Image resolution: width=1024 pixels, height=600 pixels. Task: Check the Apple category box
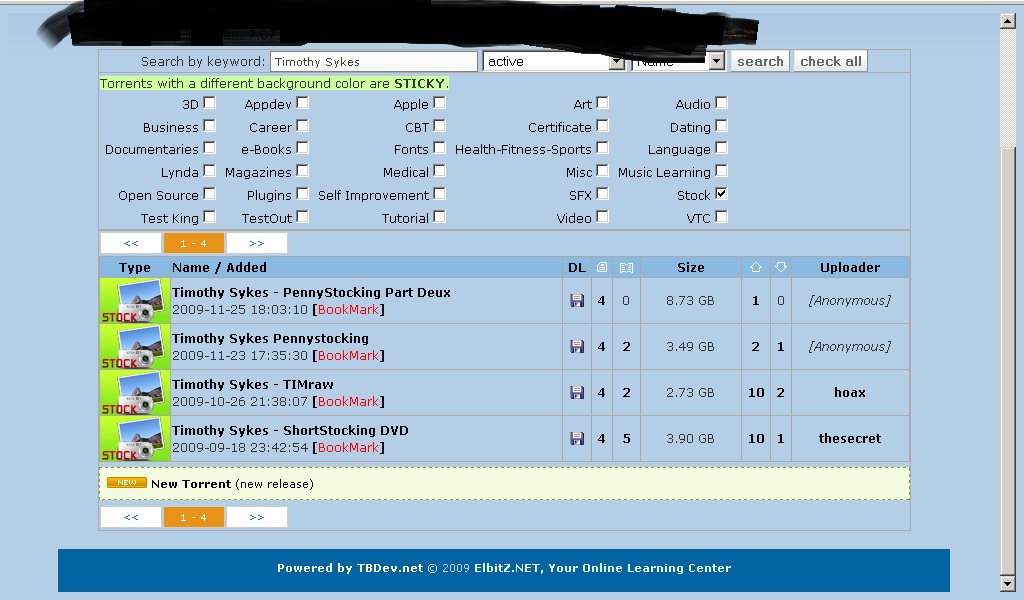pos(440,103)
